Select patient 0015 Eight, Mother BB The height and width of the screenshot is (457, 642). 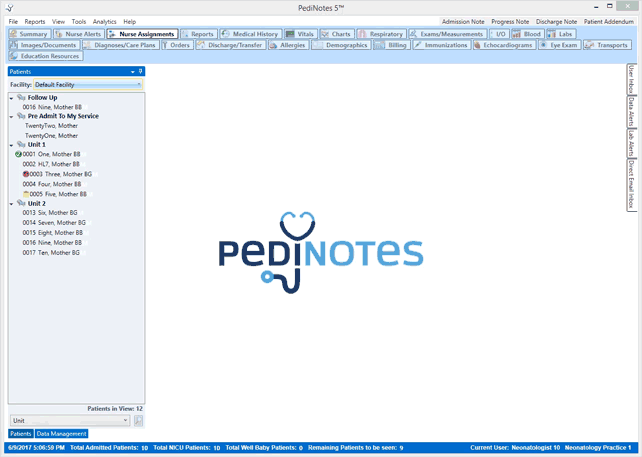tap(52, 233)
